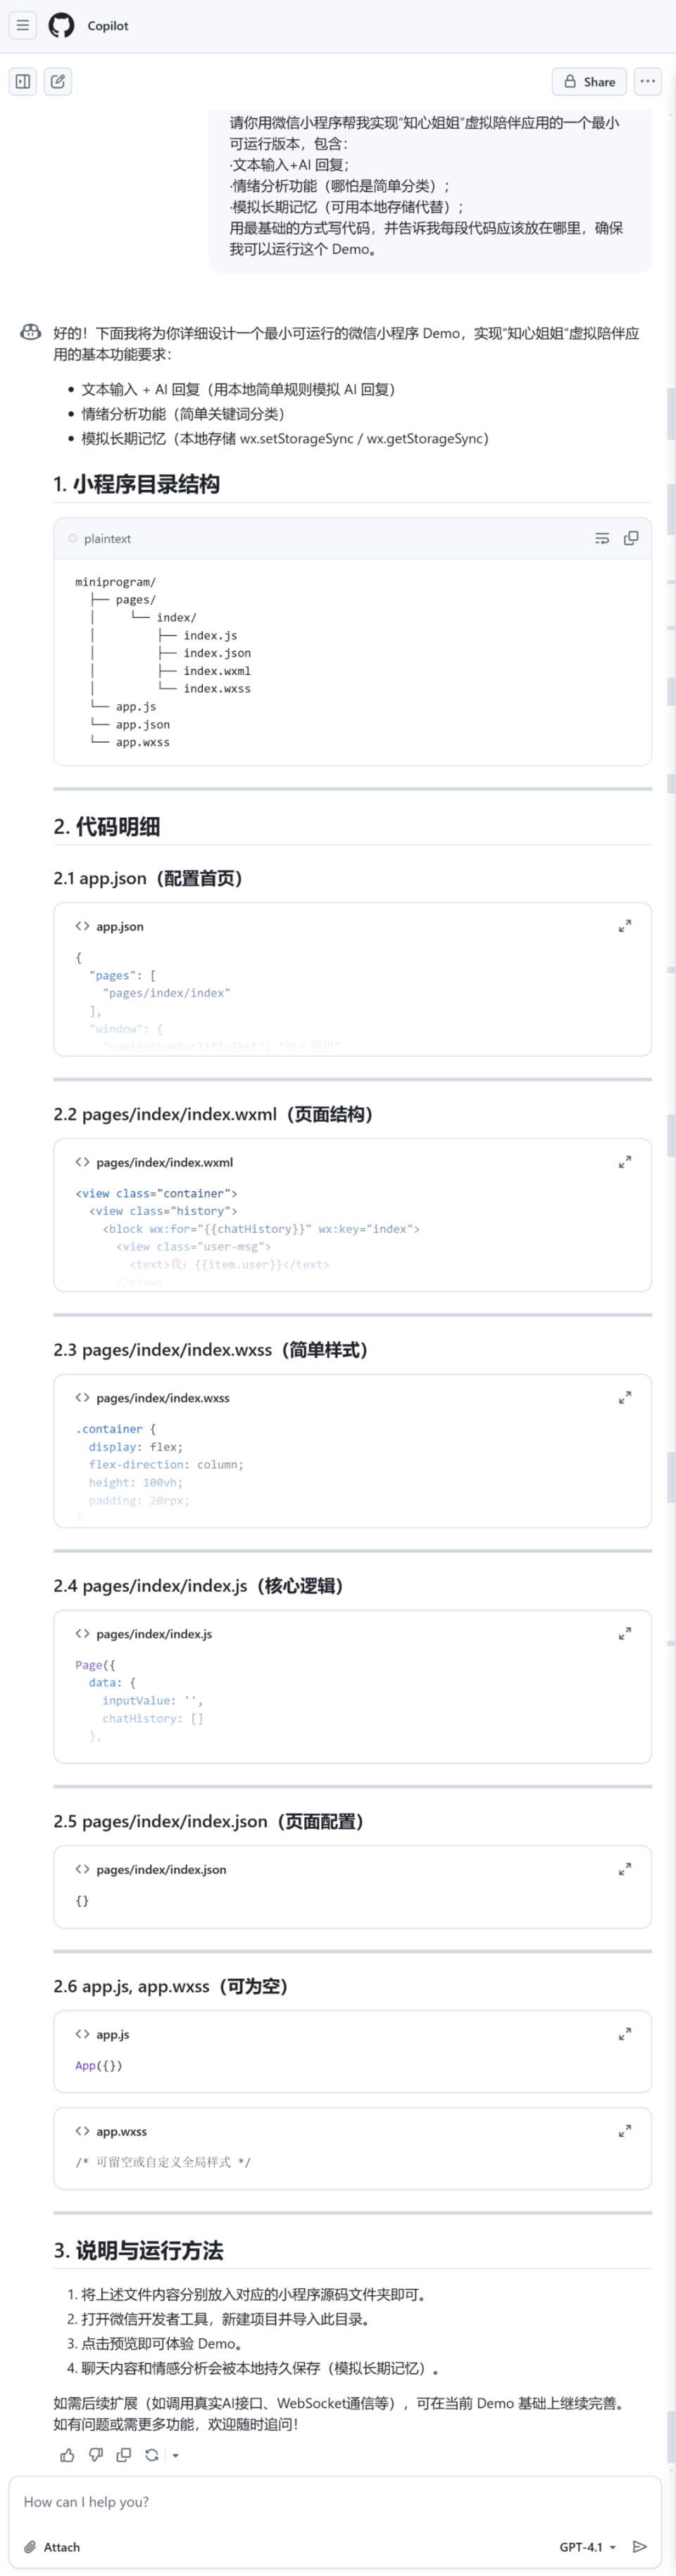This screenshot has height=2576, width=676.
Task: Expand the app.json code block
Action: [625, 927]
